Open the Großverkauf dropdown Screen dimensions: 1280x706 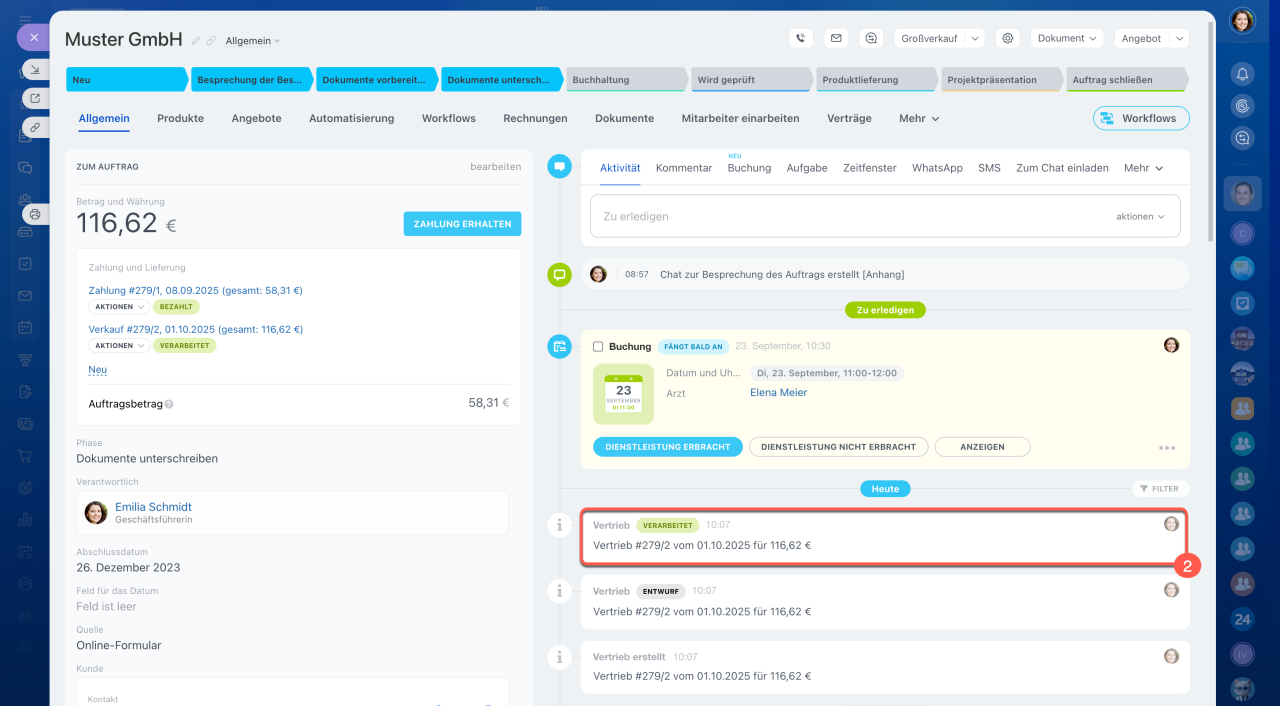tap(939, 38)
